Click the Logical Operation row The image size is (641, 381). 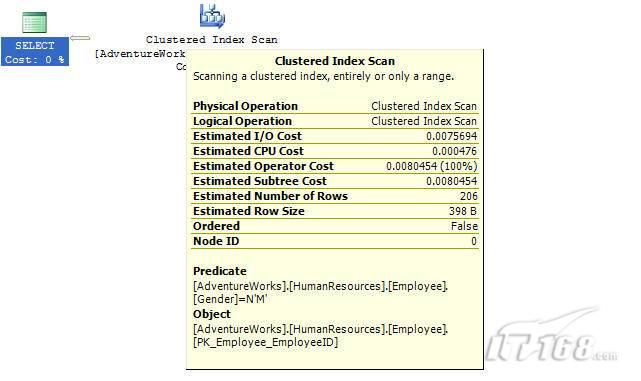[335, 121]
